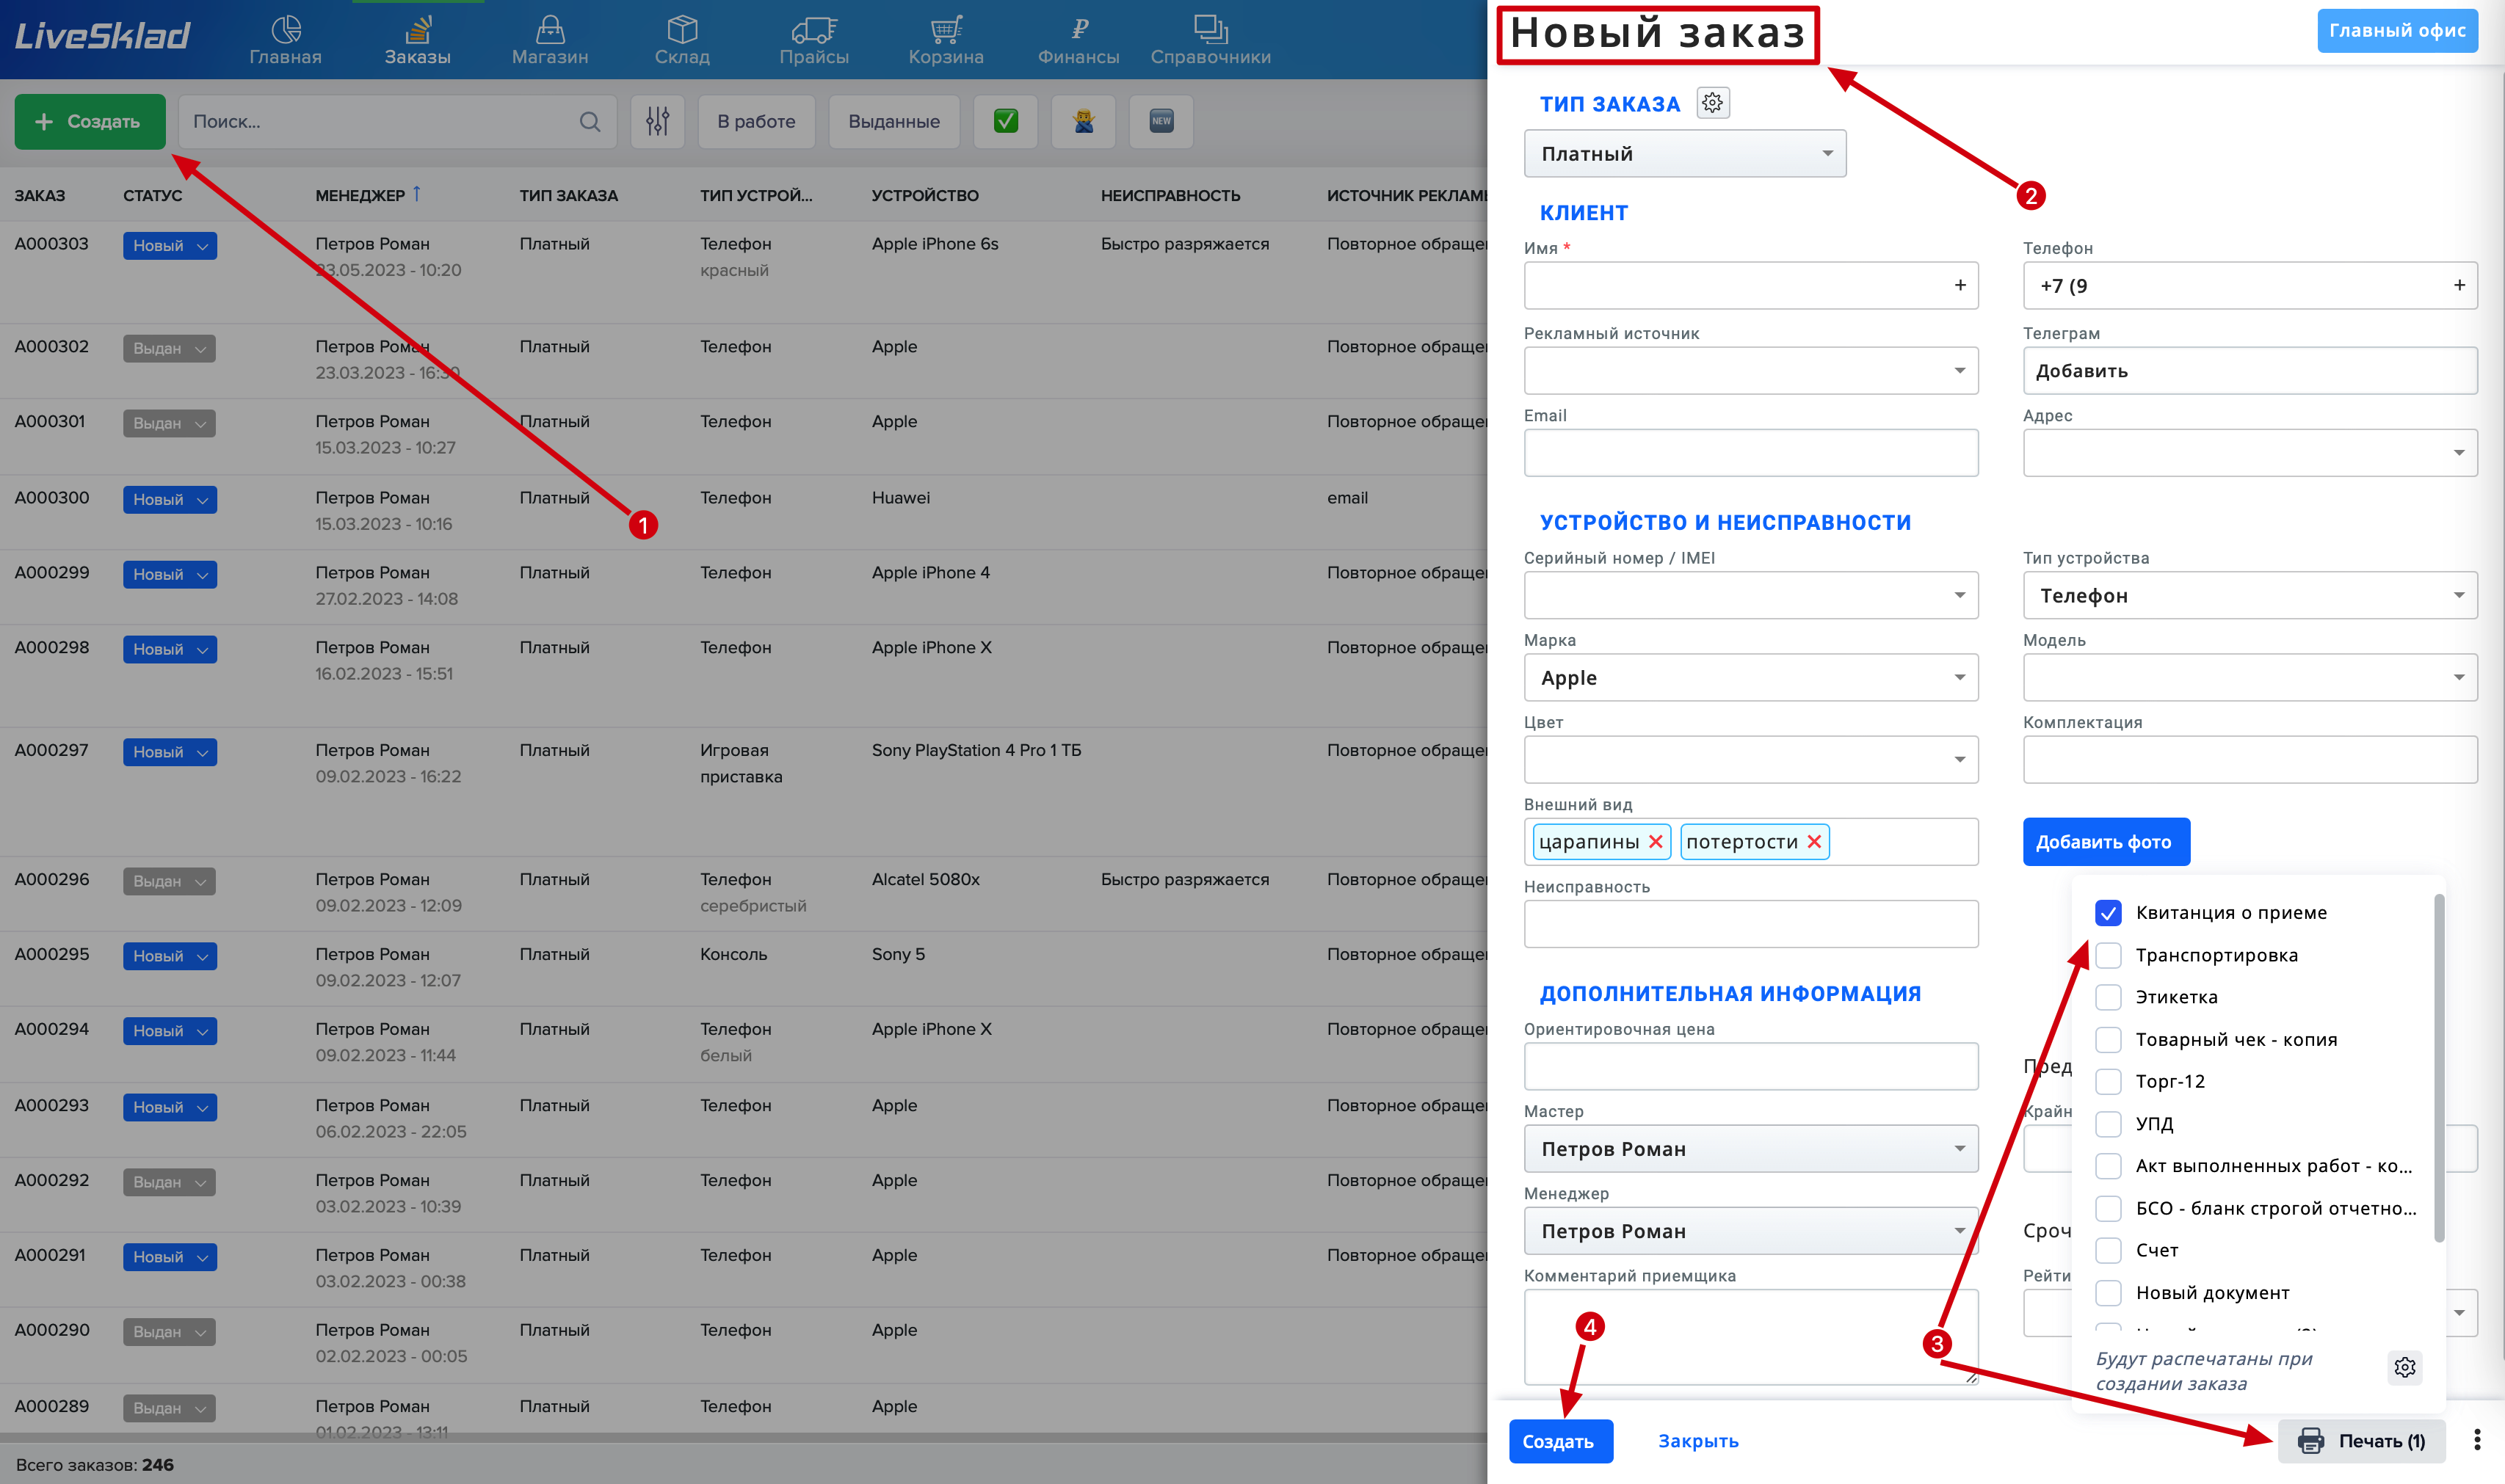
Task: Open status dropdown for order A000302
Action: 169,349
